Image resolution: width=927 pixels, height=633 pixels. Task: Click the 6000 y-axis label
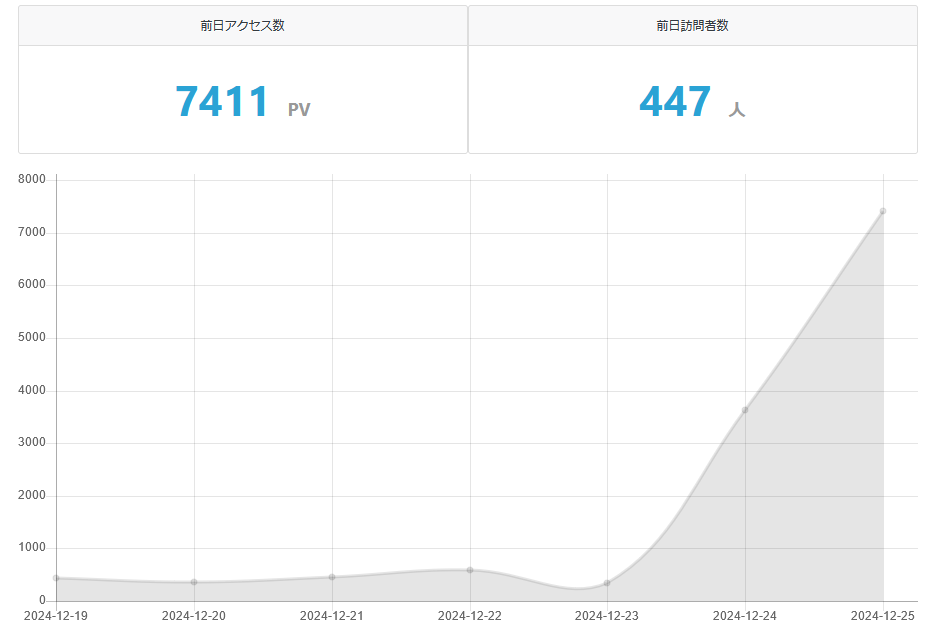tap(32, 284)
